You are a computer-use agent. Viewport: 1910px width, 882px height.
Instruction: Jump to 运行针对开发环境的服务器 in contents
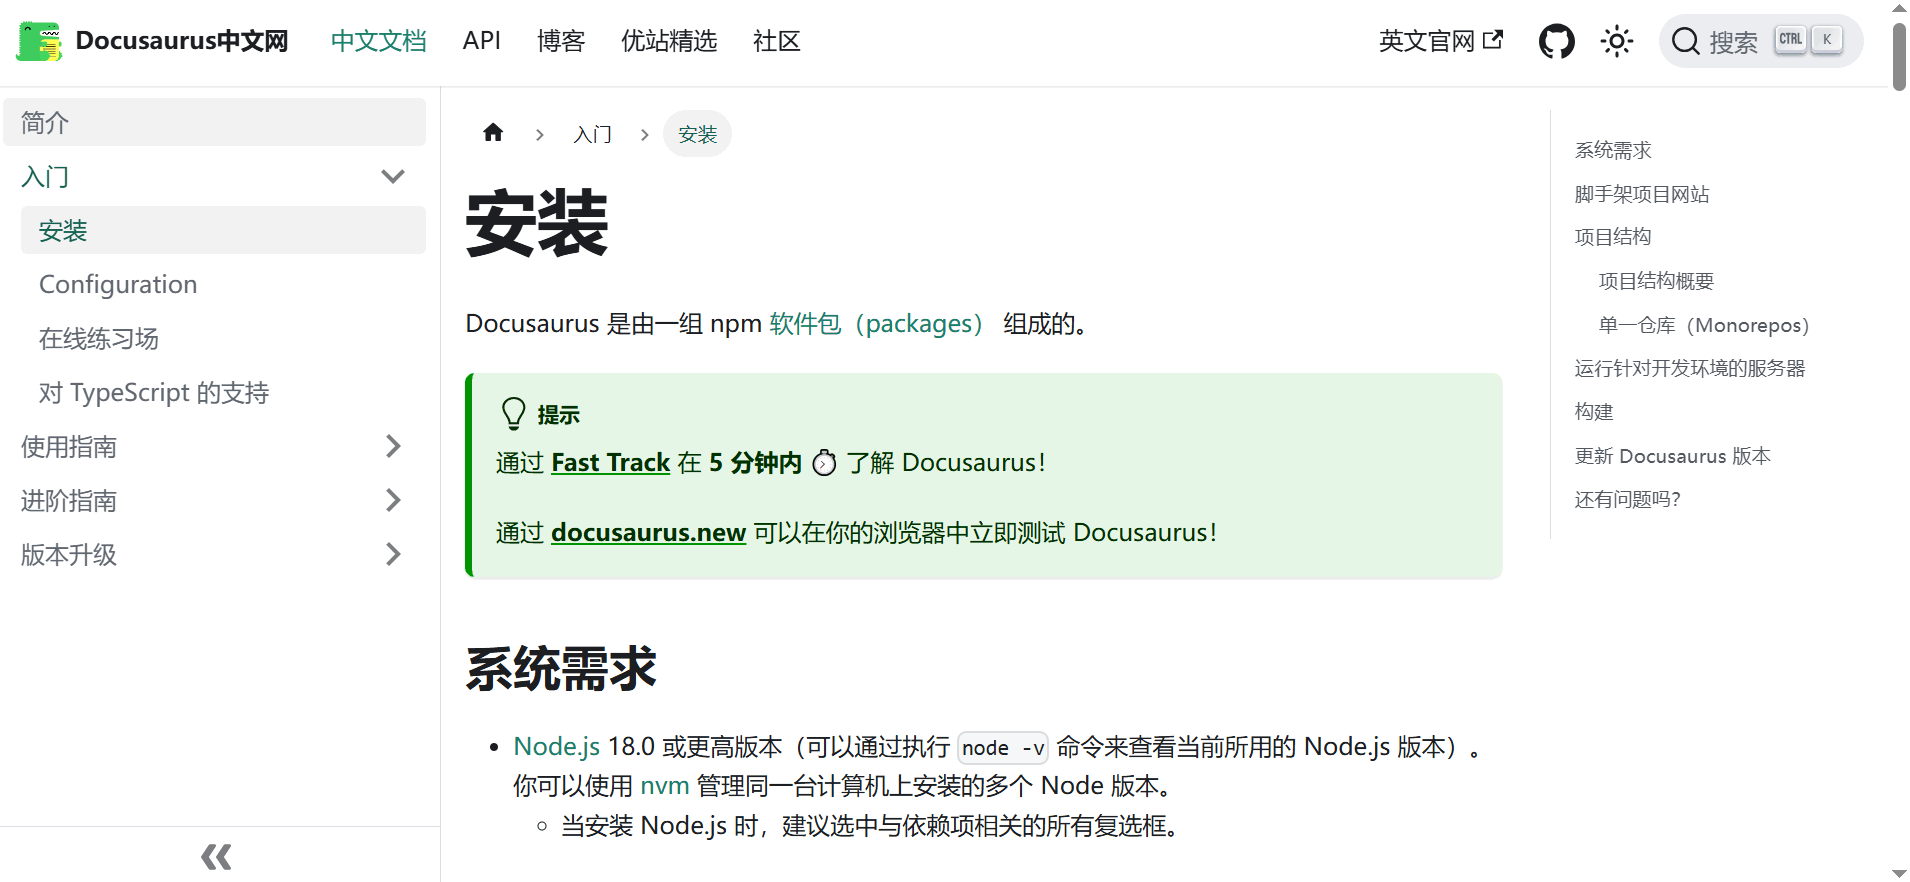tap(1690, 368)
